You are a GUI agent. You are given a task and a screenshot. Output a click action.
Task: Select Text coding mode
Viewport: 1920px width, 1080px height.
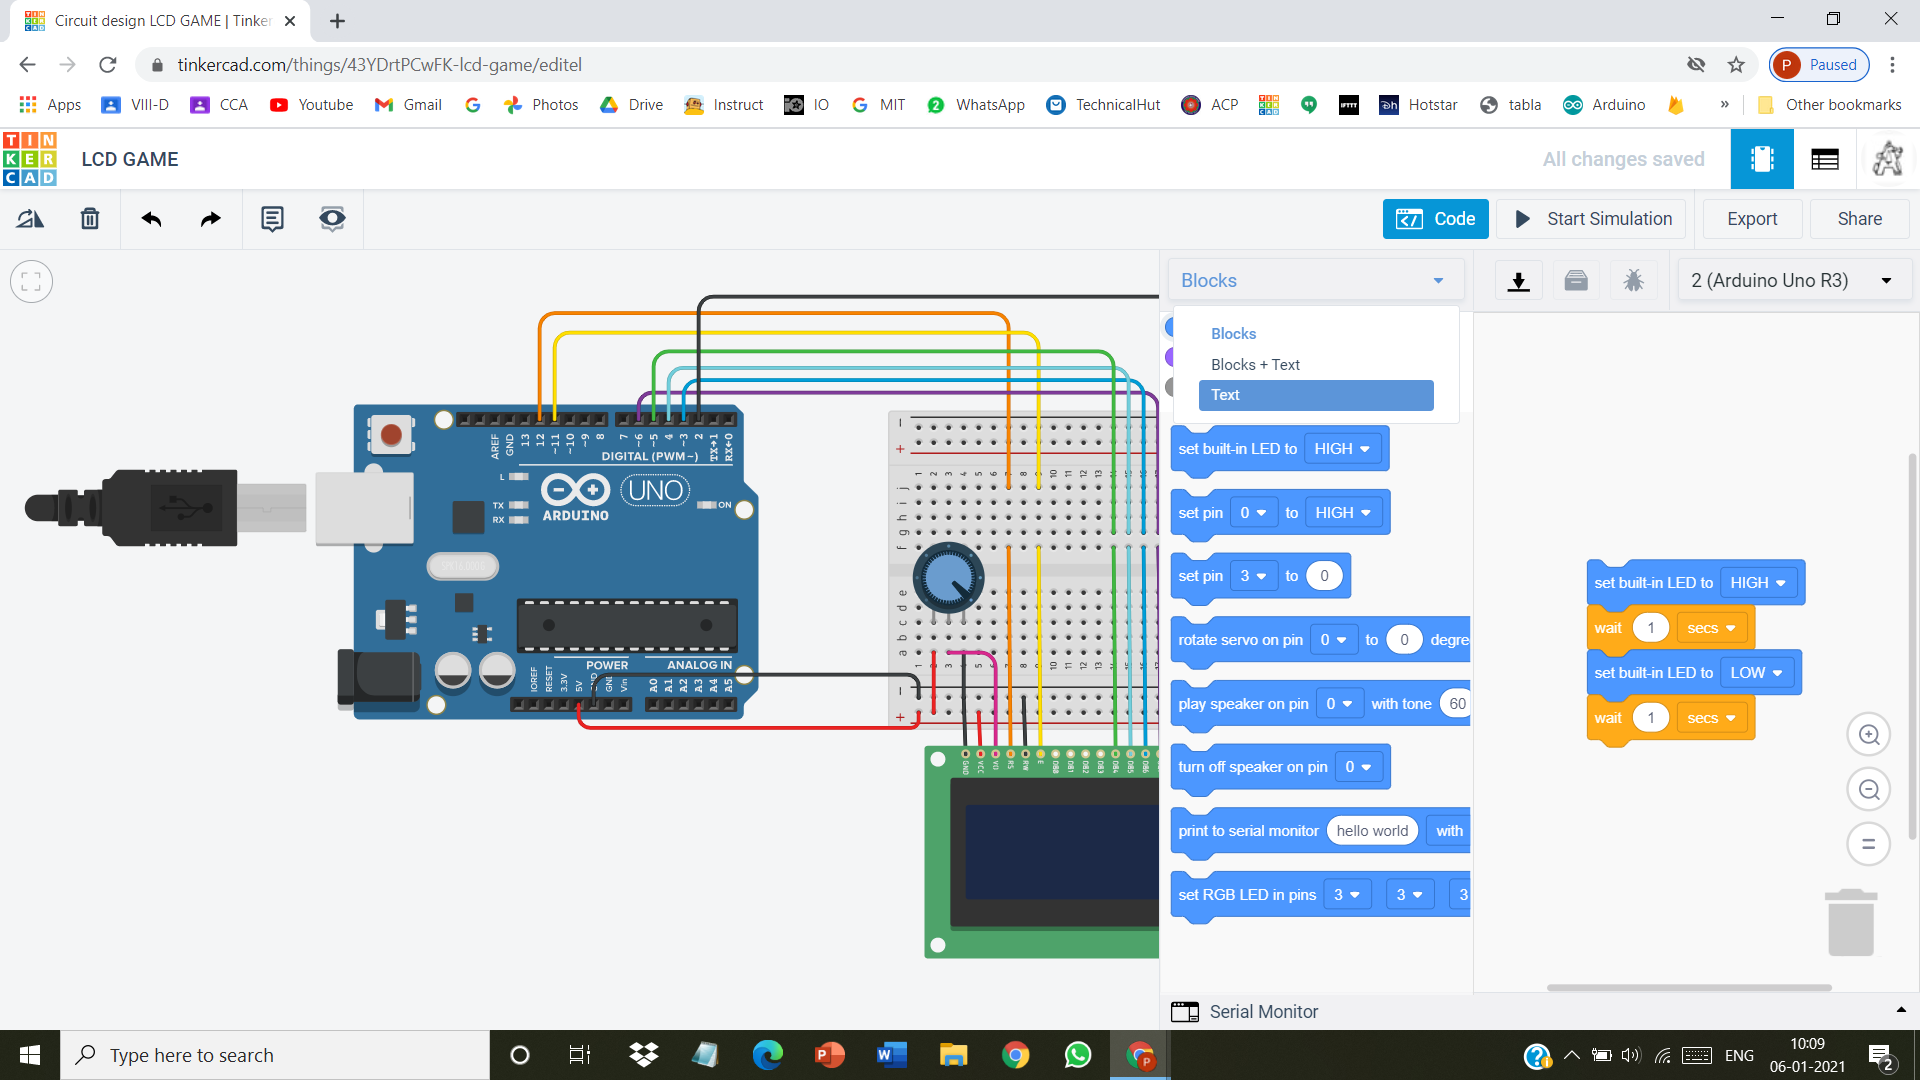click(1316, 394)
